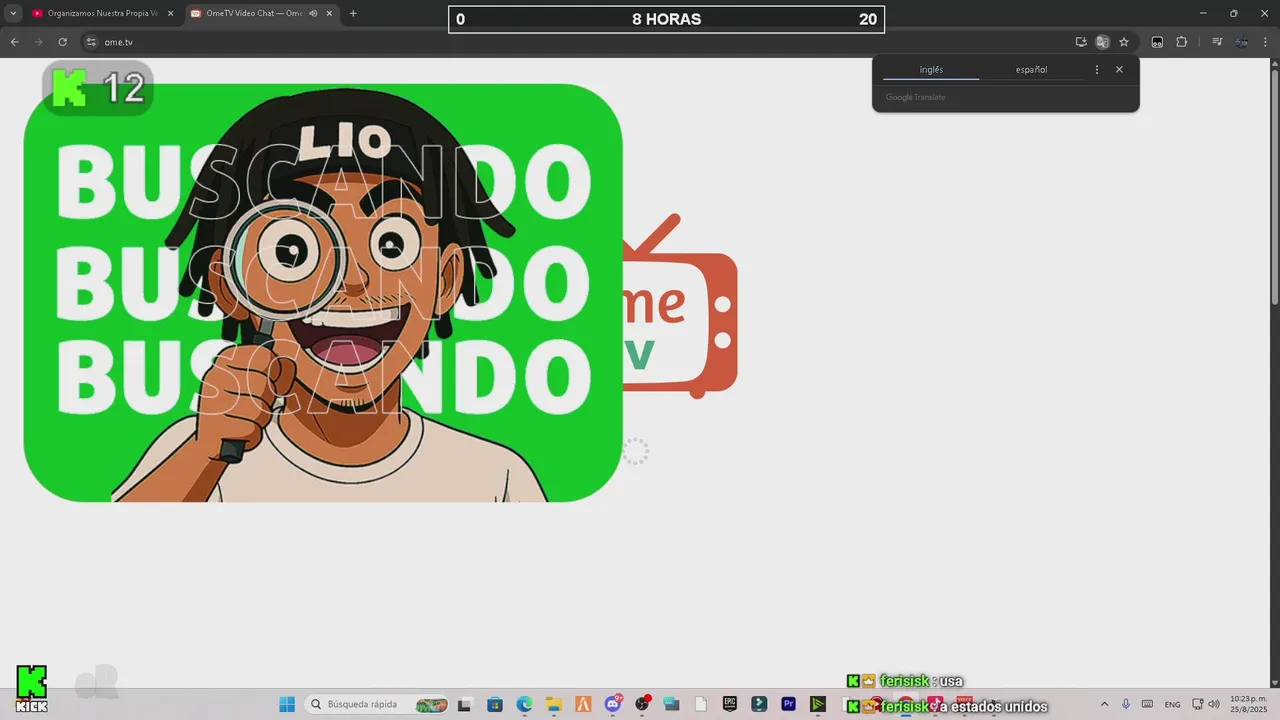
Task: Bookmark this page with the star icon
Action: click(x=1124, y=42)
